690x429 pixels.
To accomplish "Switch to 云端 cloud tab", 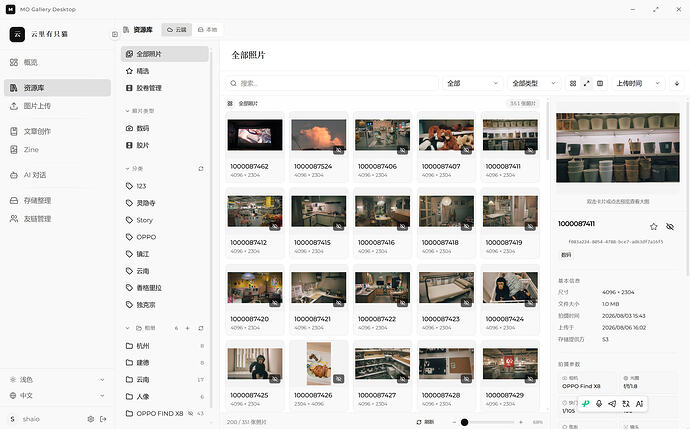I will 176,29.
